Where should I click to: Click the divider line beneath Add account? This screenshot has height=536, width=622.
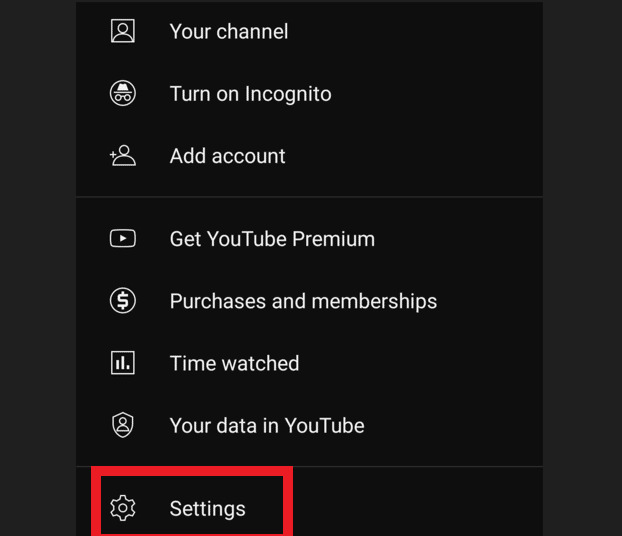pyautogui.click(x=309, y=196)
